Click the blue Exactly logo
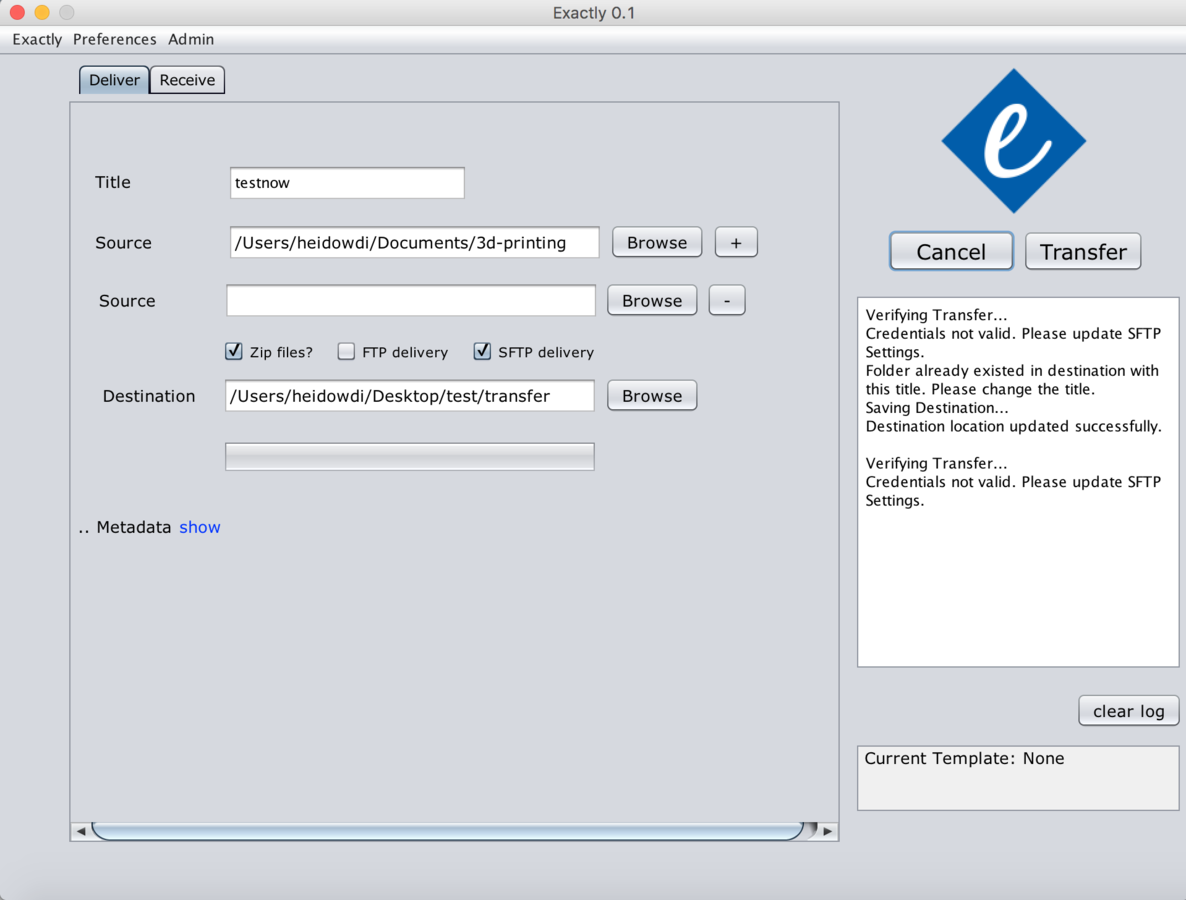The height and width of the screenshot is (900, 1186). [x=1014, y=141]
